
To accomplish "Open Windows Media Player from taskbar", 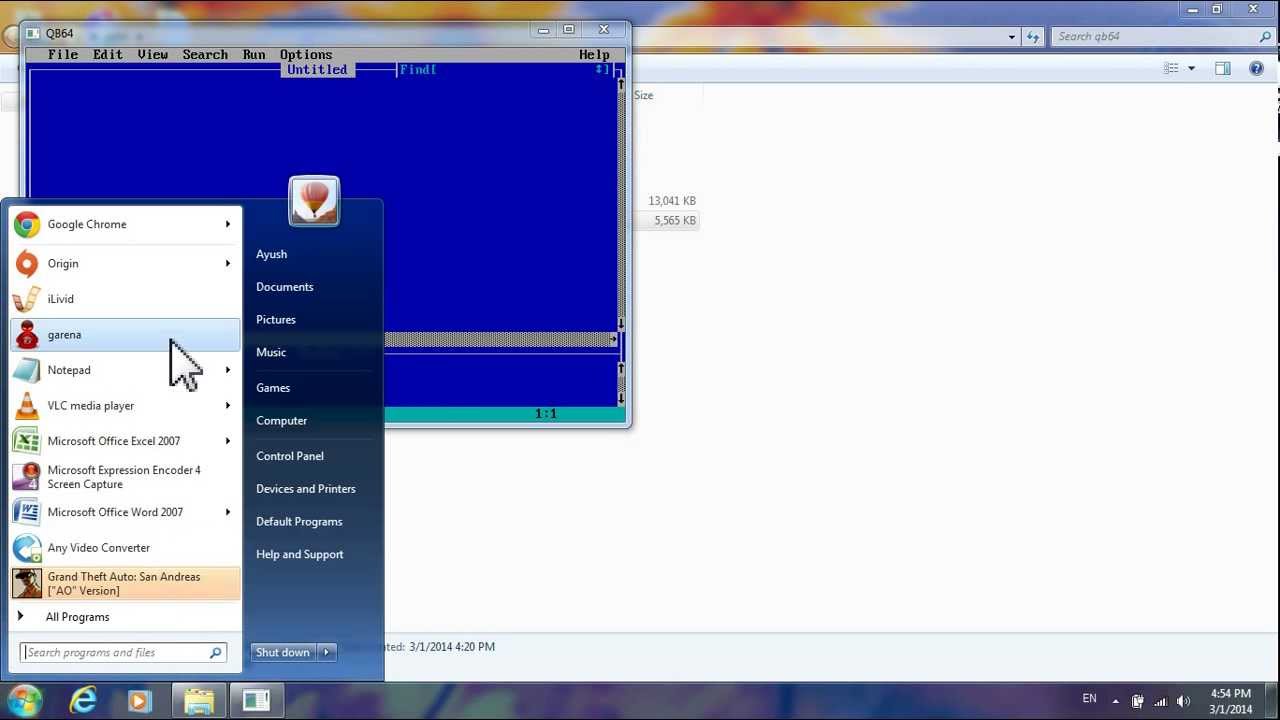I will 139,700.
